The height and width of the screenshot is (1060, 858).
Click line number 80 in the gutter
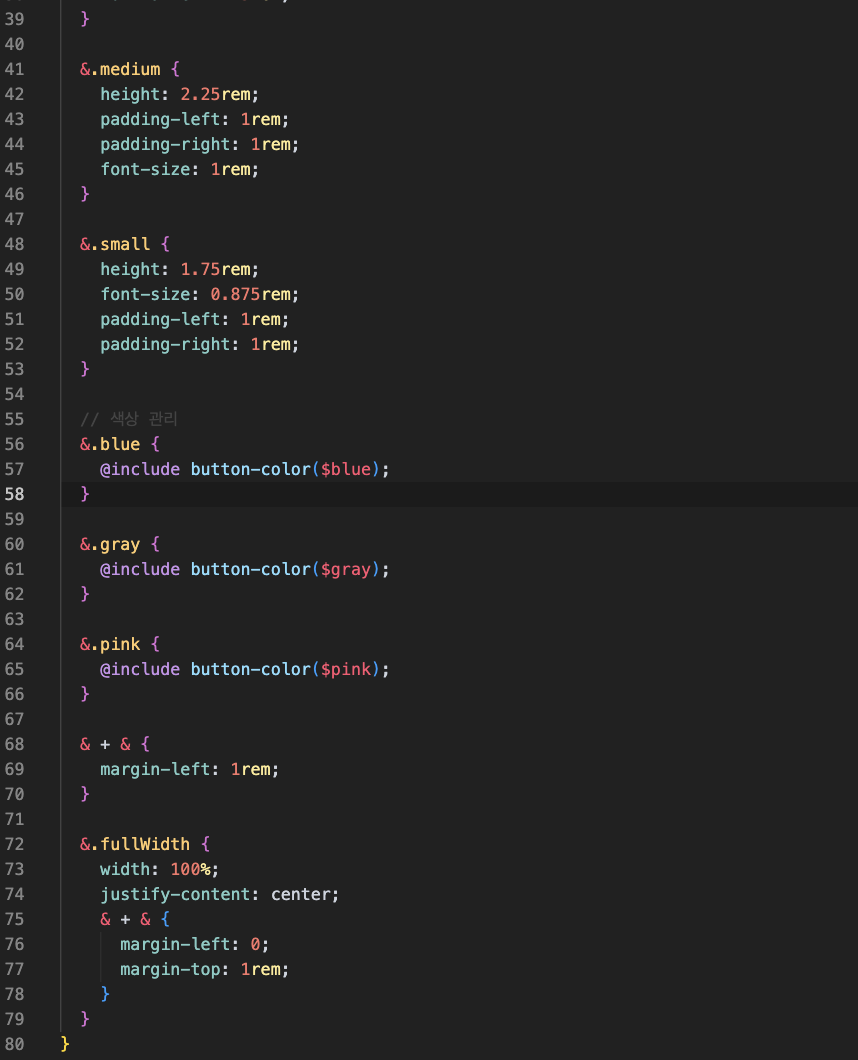click(x=14, y=1044)
